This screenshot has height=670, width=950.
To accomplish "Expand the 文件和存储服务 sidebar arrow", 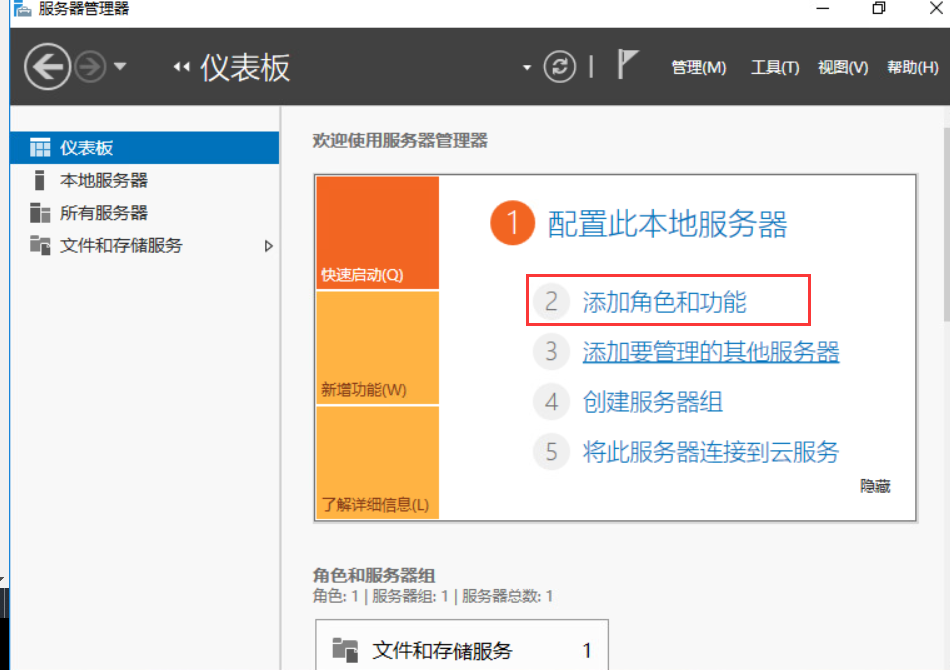I will click(x=268, y=246).
